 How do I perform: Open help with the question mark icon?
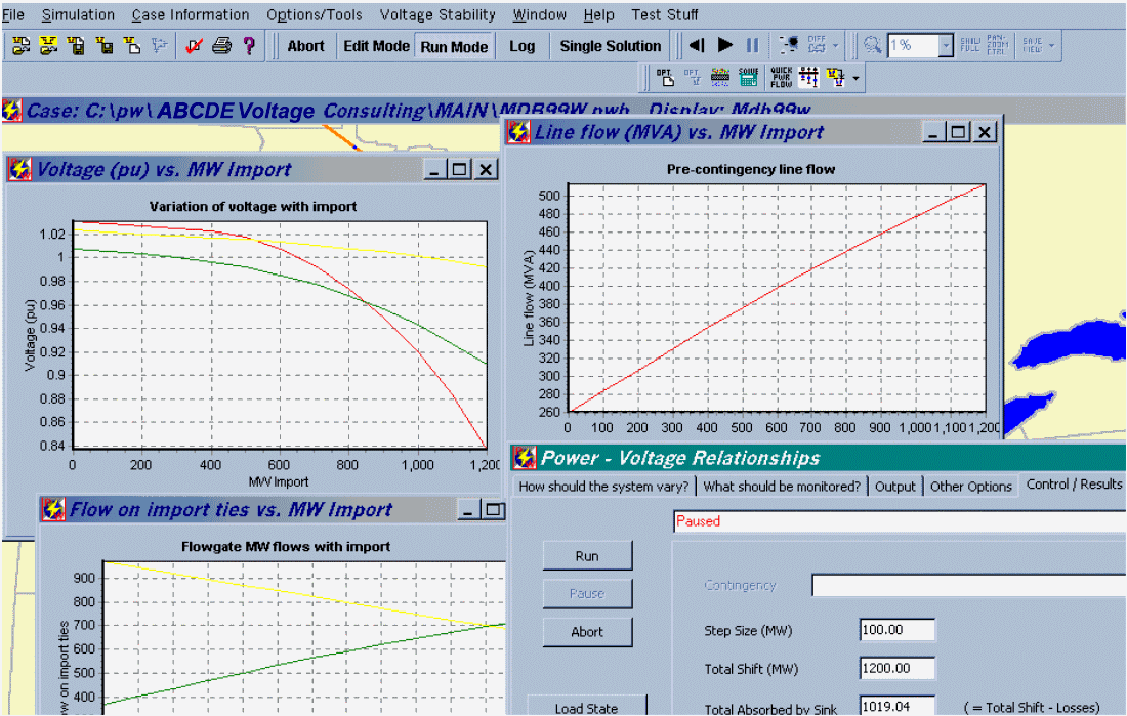(249, 45)
